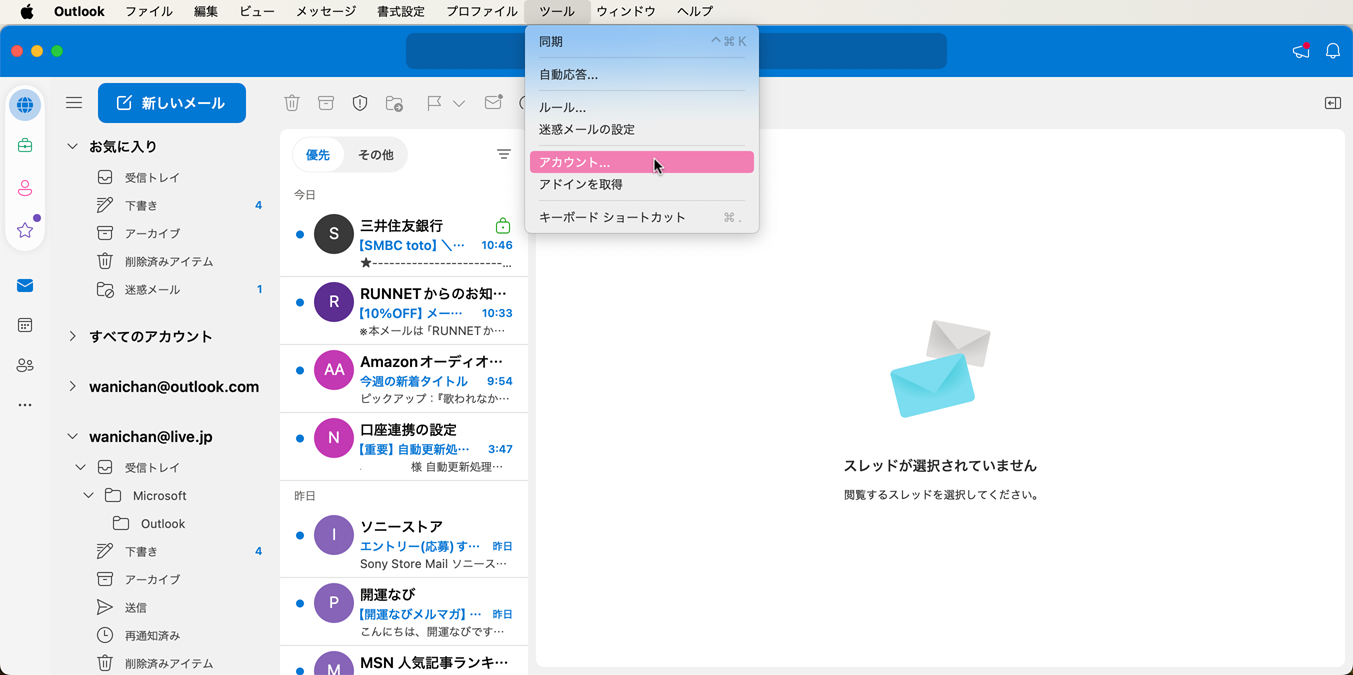Screen dimensions: 1353x675
Task: Choose 同期 in the ツール menu
Action: (x=641, y=42)
